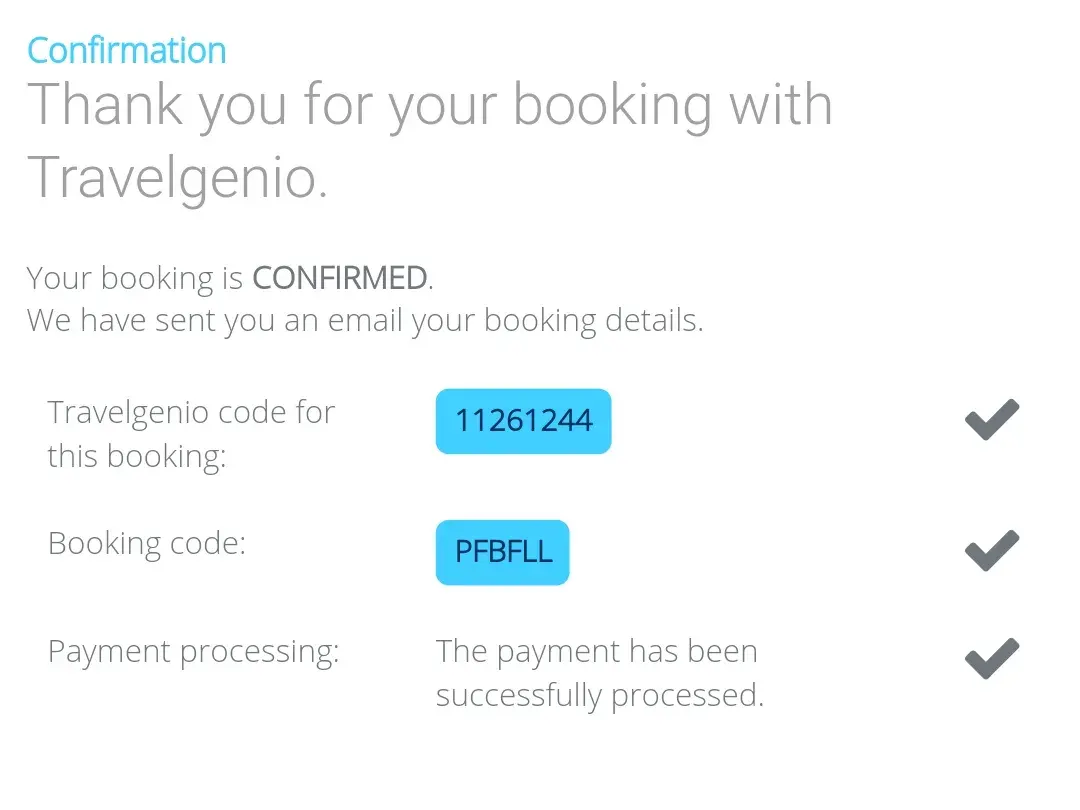The image size is (1080, 810).
Task: Click the "Travelgenio code for" label line
Action: (x=191, y=412)
